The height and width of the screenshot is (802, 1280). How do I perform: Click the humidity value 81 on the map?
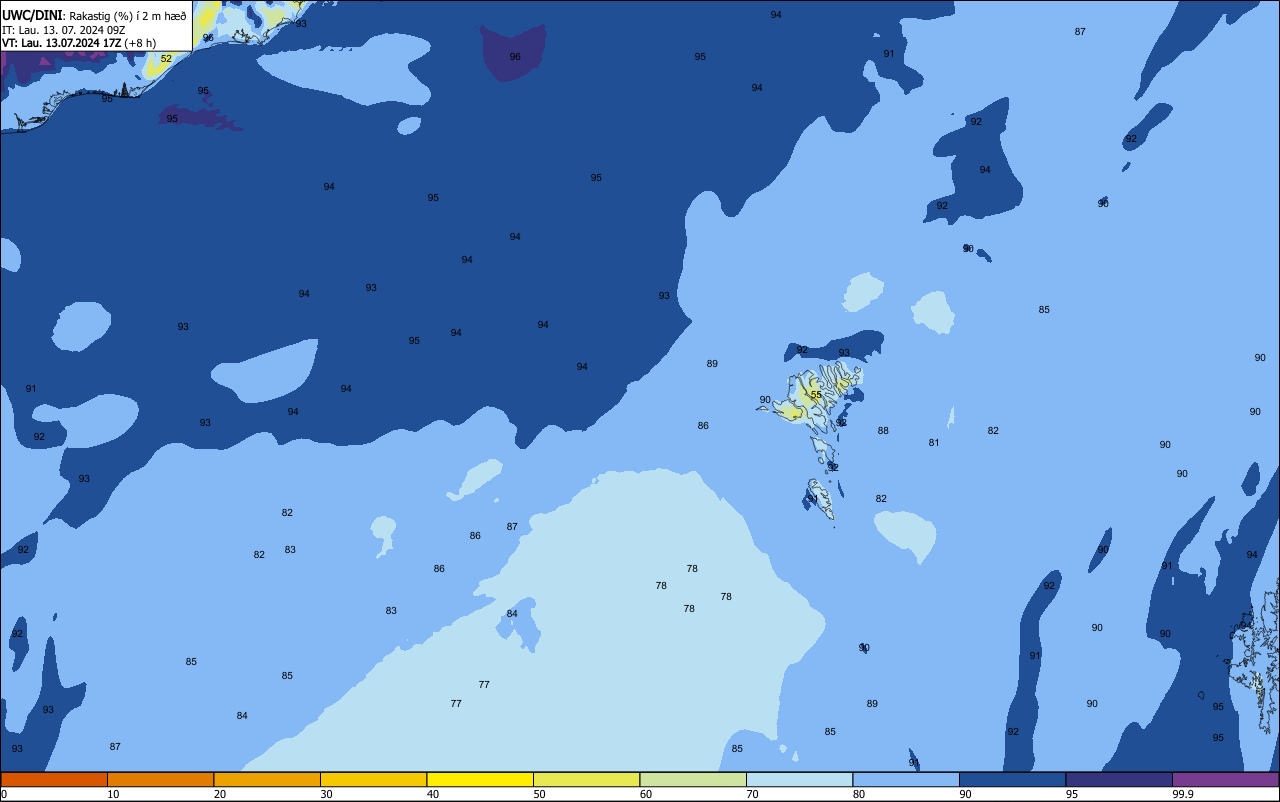tap(934, 443)
